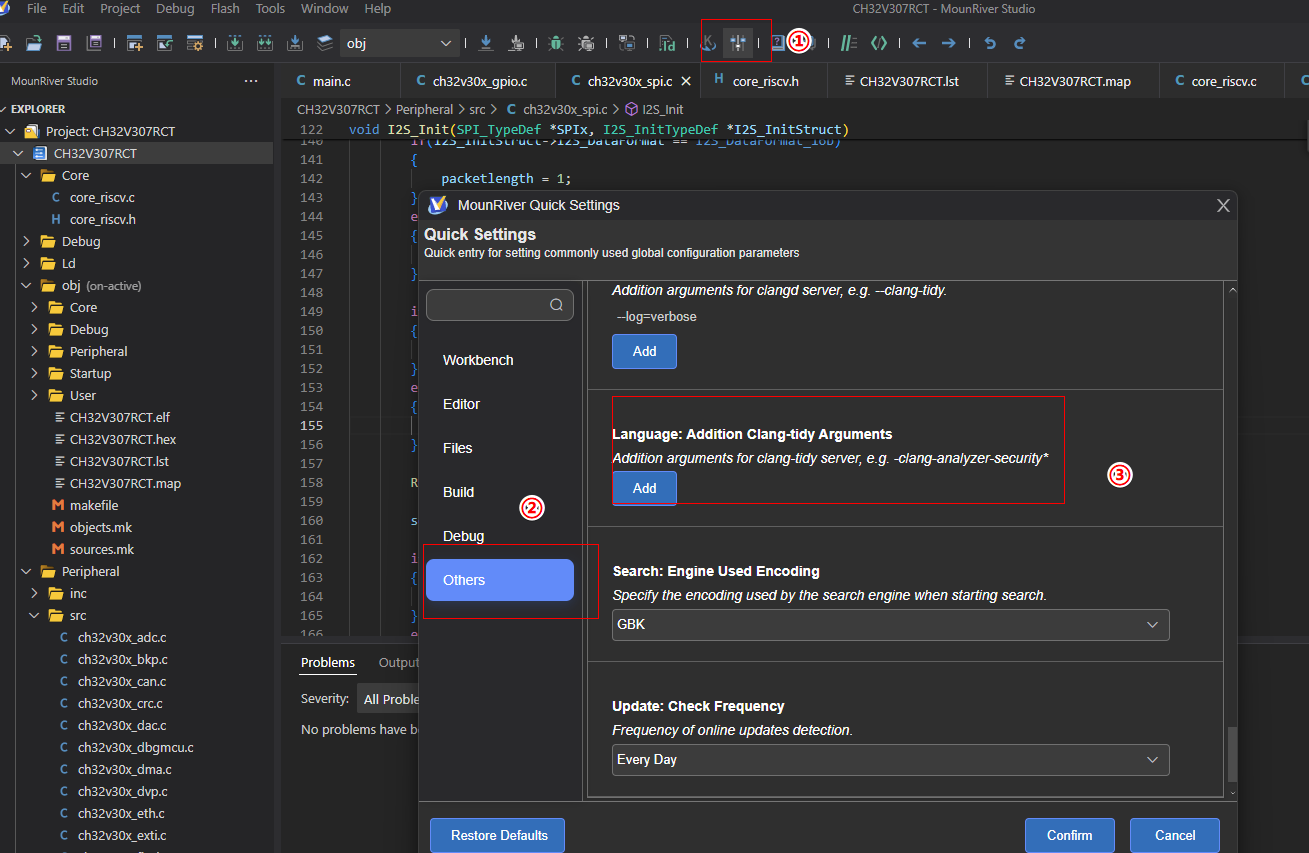The height and width of the screenshot is (853, 1309).
Task: Click the Navigate Back arrow icon
Action: 919,43
